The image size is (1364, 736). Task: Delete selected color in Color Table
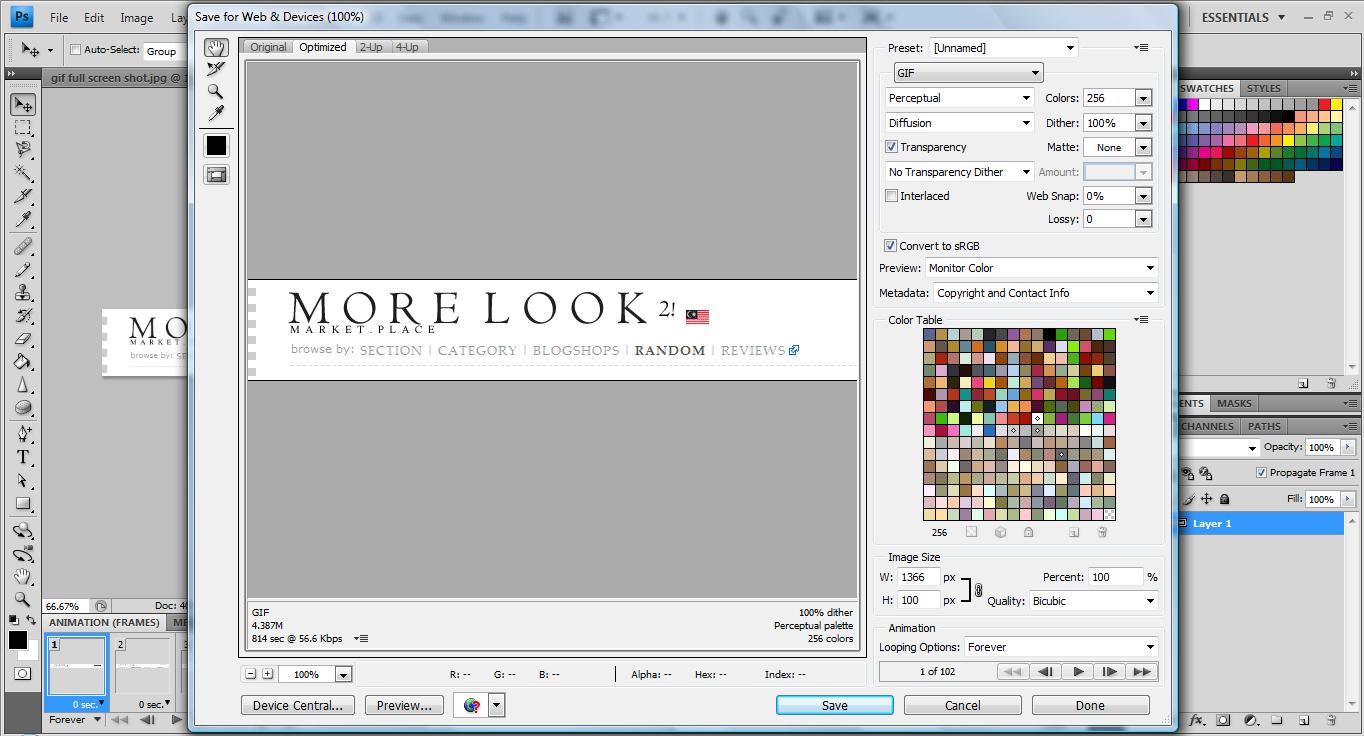1102,532
